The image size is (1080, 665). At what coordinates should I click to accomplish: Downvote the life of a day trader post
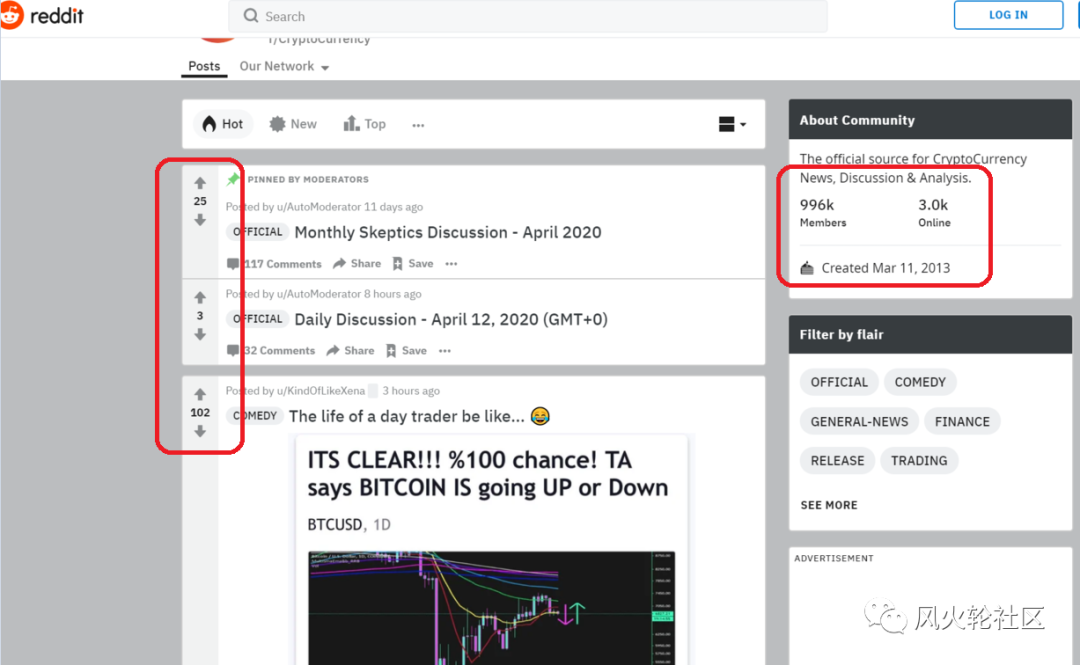(200, 431)
